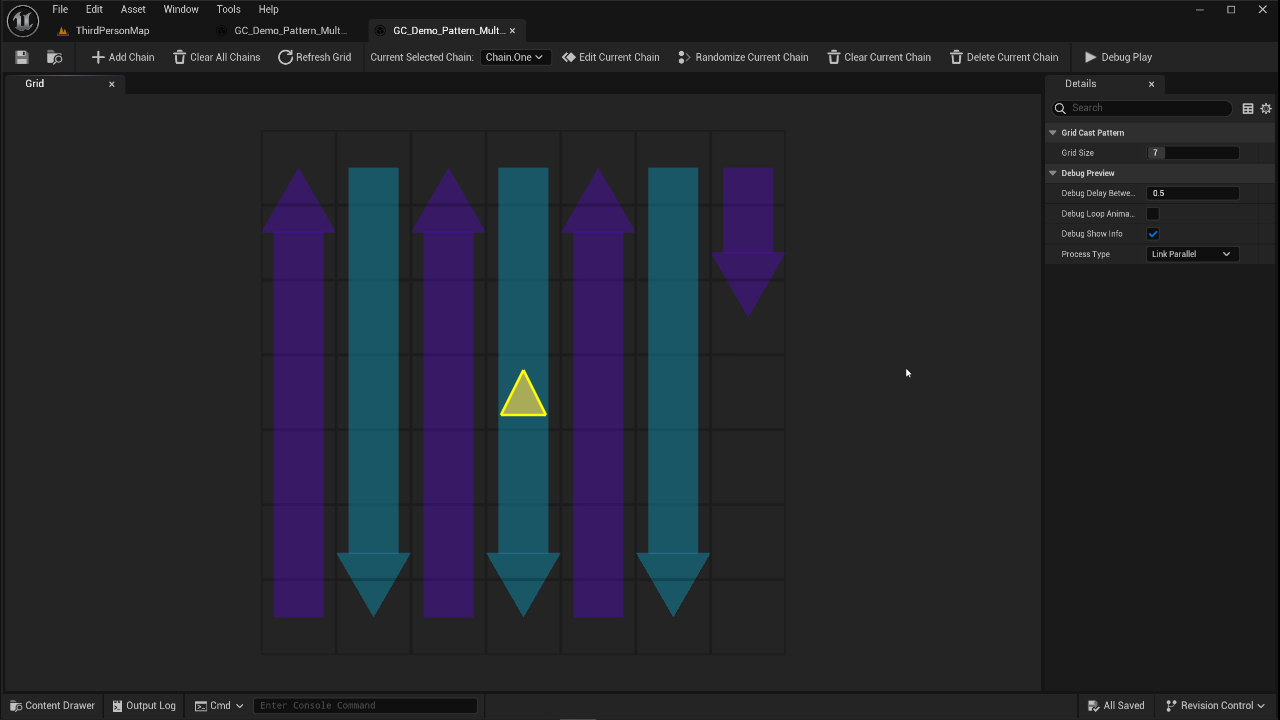Viewport: 1280px width, 720px height.
Task: Close the Details panel tab
Action: [1151, 84]
